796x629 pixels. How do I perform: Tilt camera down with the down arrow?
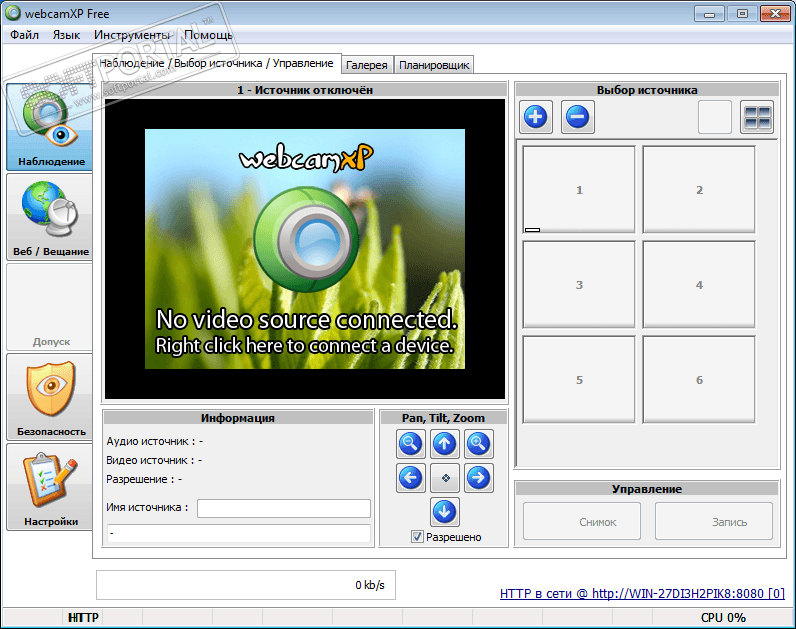(x=445, y=512)
